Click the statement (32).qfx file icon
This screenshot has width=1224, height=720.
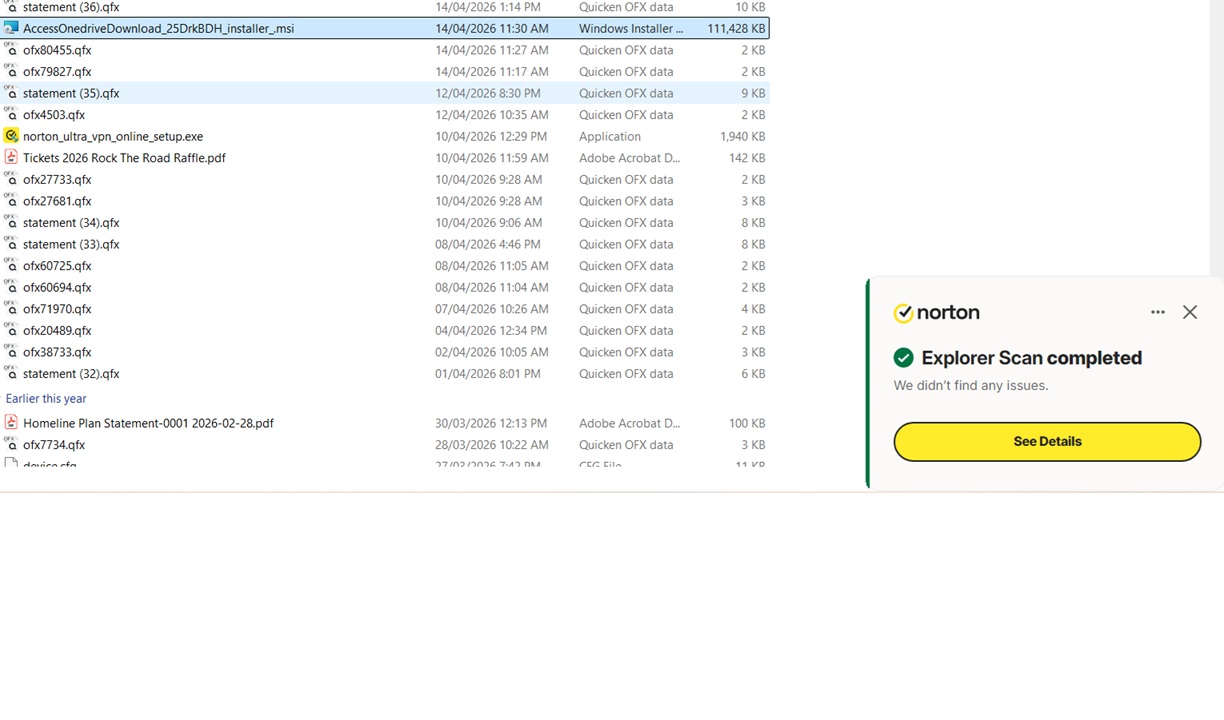point(11,374)
